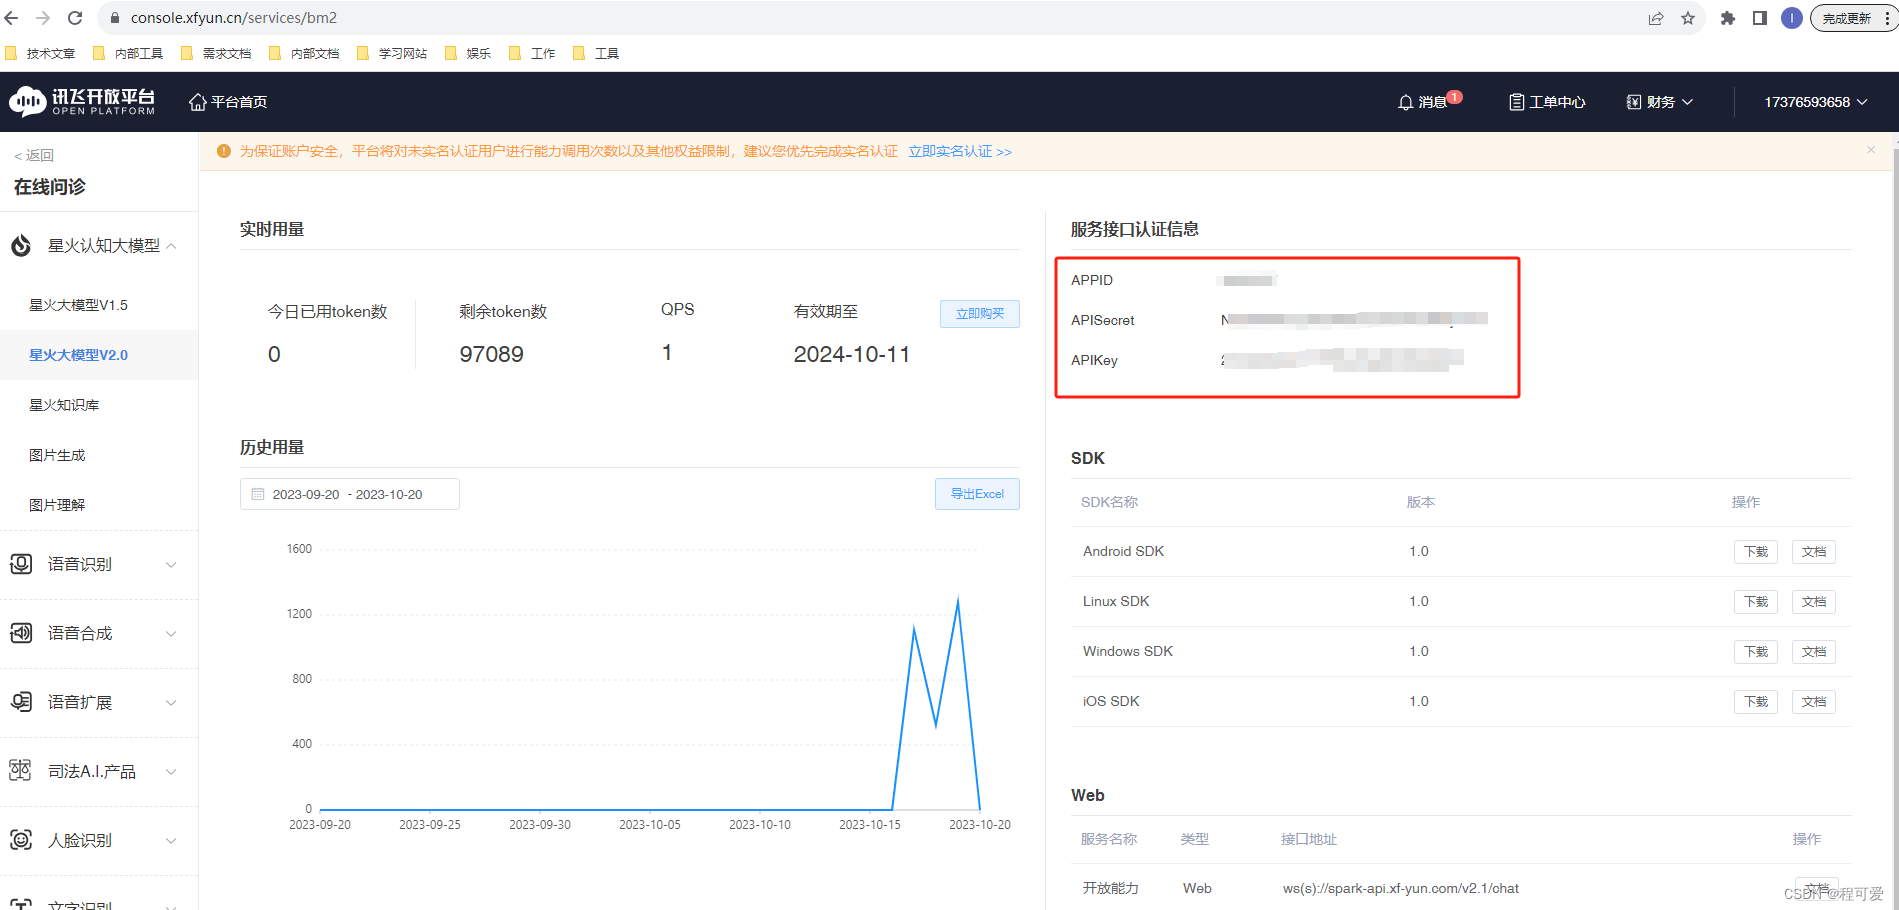The width and height of the screenshot is (1899, 910).
Task: Click the ws(s)://spark-api.xf-yun.com/v2.1/chat address
Action: pos(1400,888)
